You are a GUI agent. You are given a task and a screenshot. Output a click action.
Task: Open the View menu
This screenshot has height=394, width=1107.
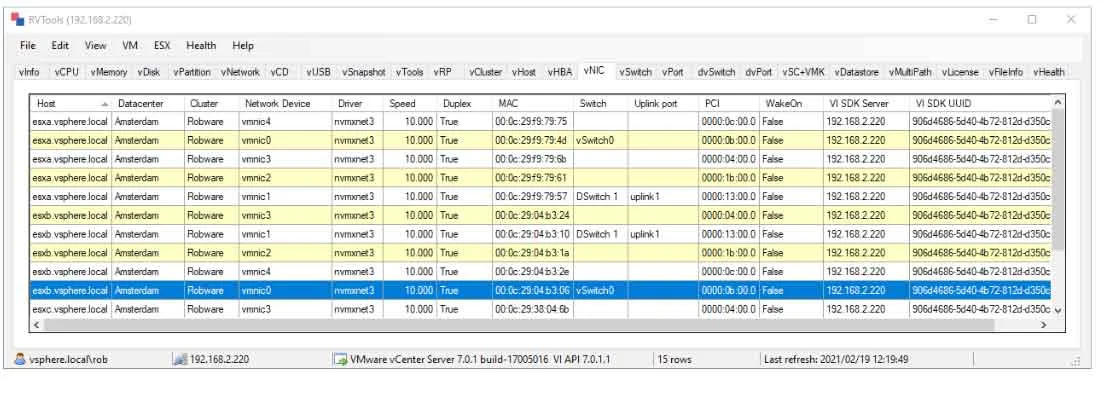point(95,45)
